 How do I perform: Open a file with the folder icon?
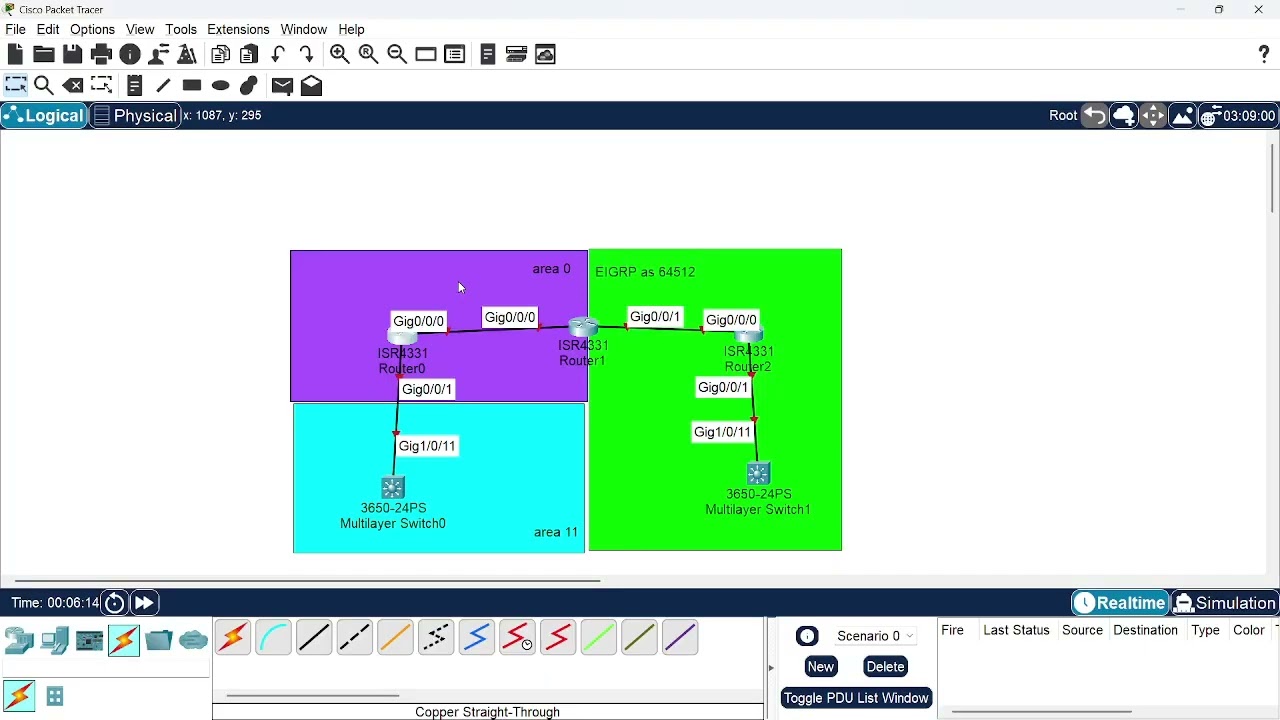[44, 54]
